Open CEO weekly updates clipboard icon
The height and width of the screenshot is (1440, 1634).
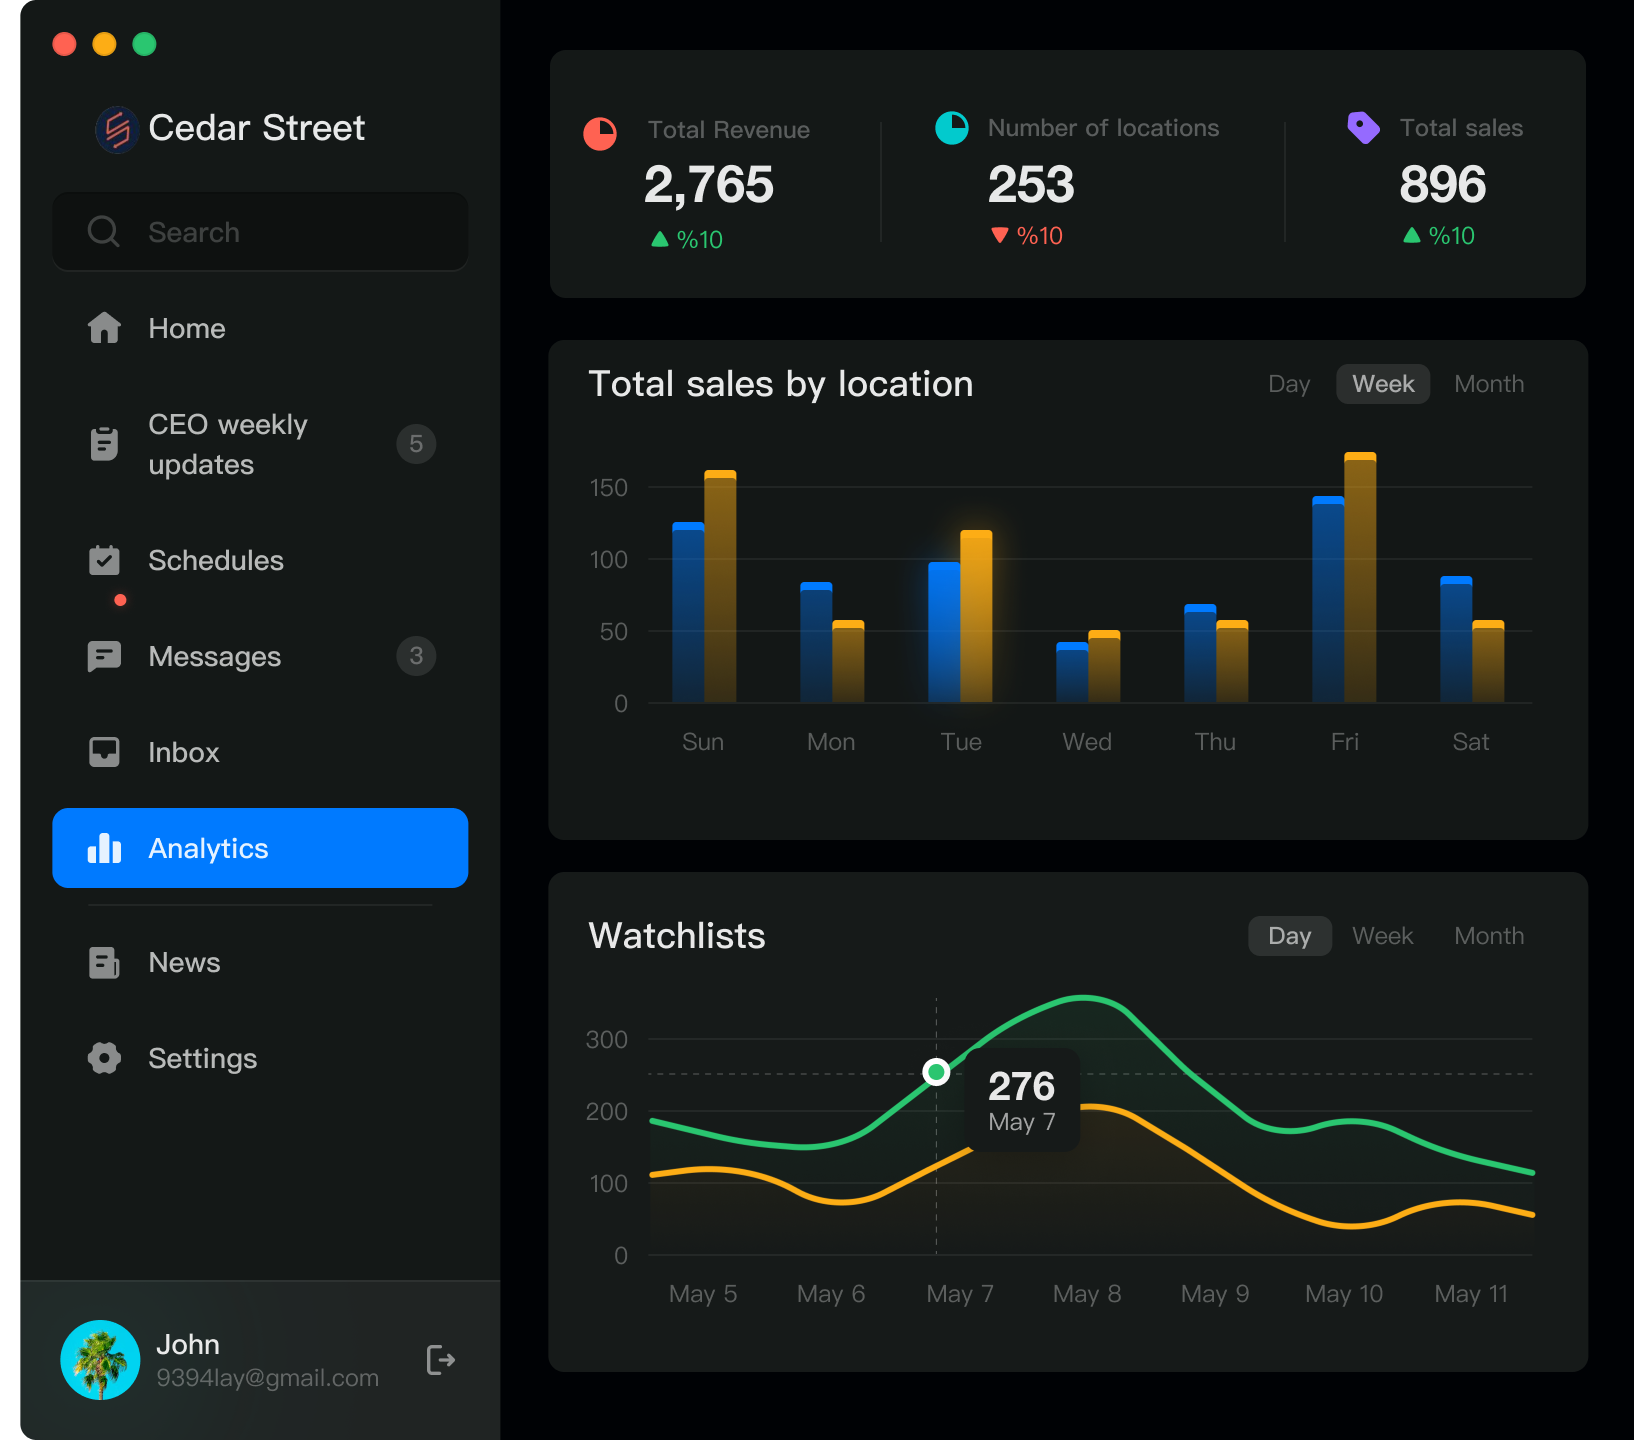(104, 444)
